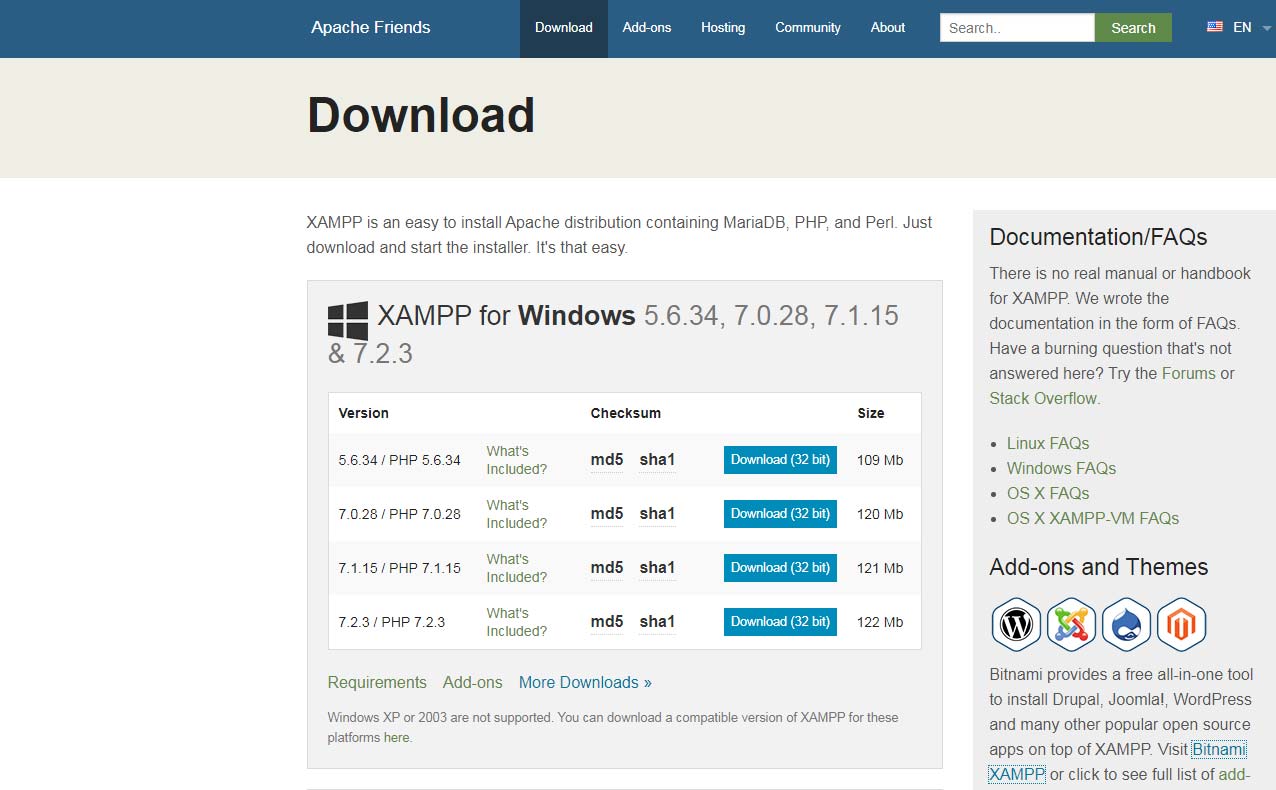The image size is (1276, 790).
Task: Show sha1 checksum for 7.1.15
Action: [x=657, y=568]
